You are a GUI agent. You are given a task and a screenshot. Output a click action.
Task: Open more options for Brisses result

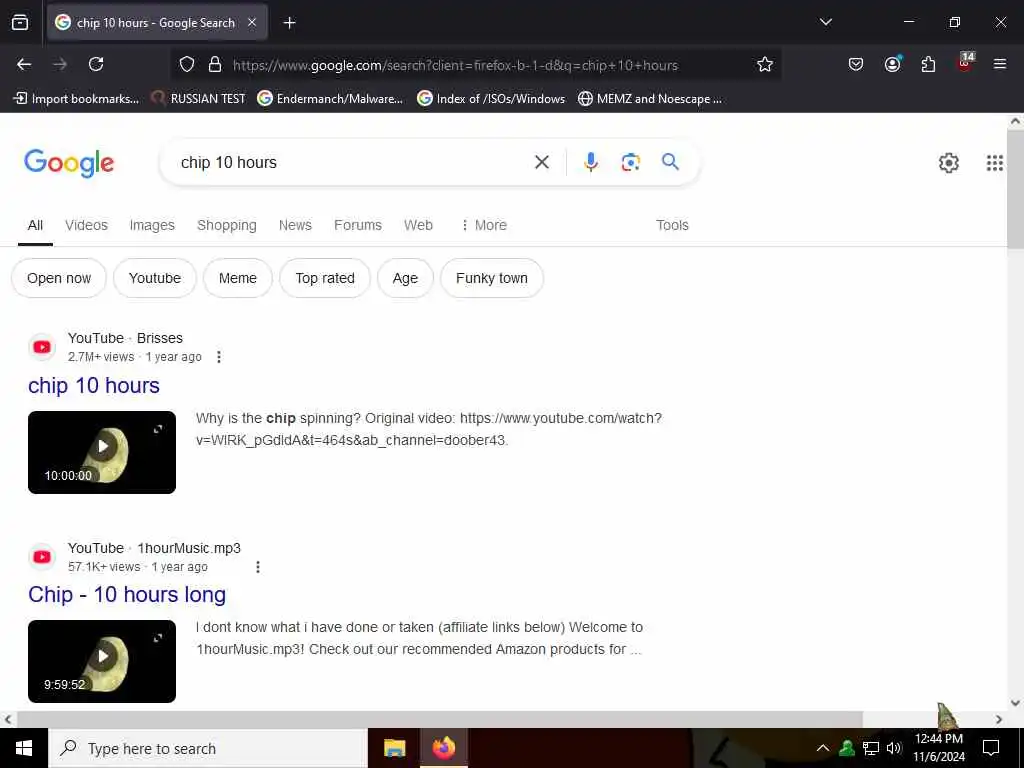click(219, 357)
